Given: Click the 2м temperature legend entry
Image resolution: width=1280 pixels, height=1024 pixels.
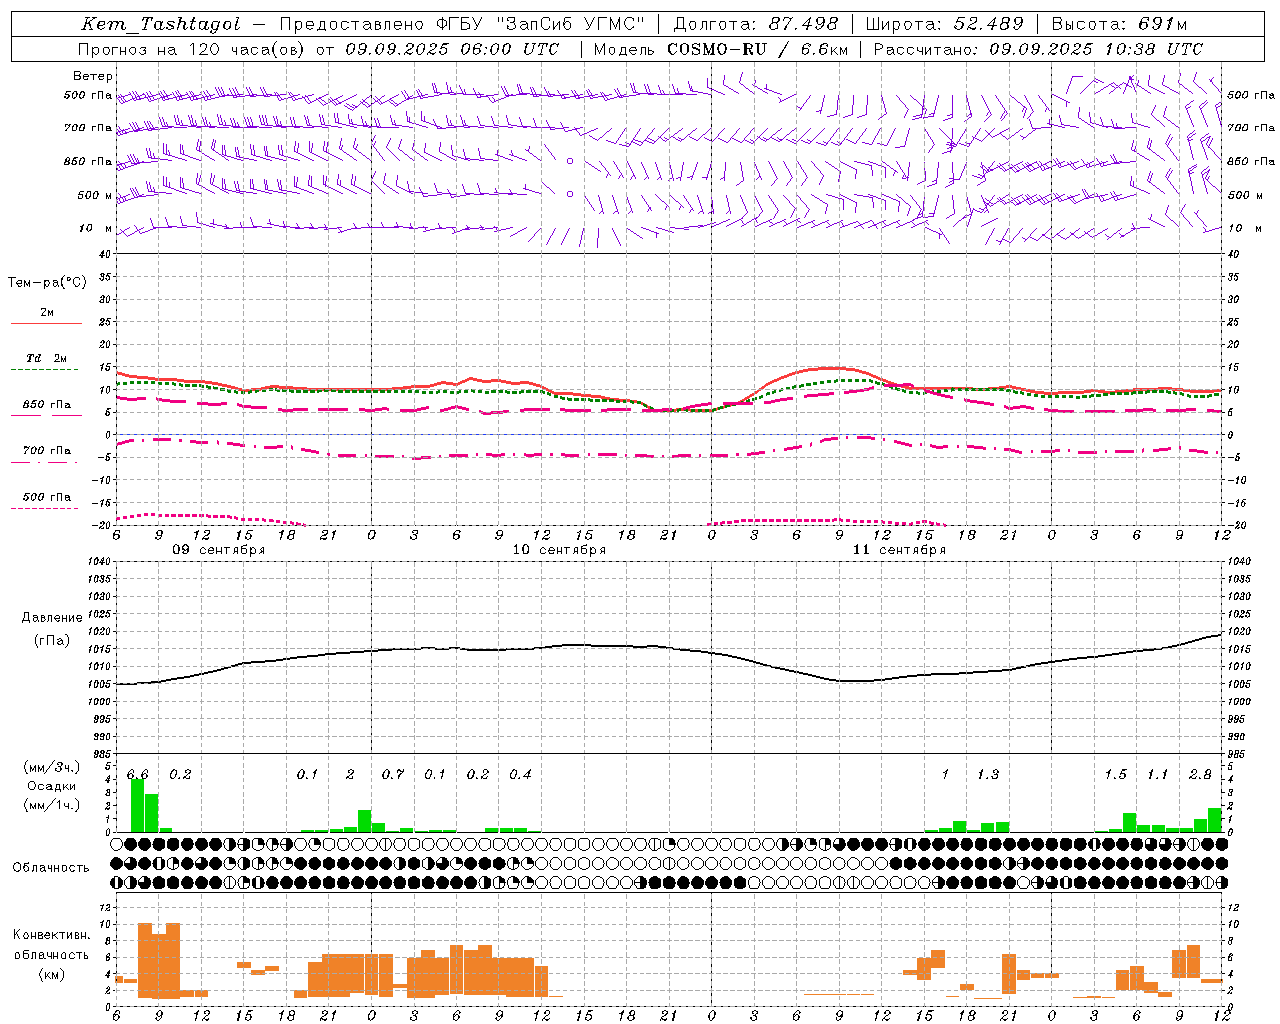Looking at the screenshot, I should [47, 312].
